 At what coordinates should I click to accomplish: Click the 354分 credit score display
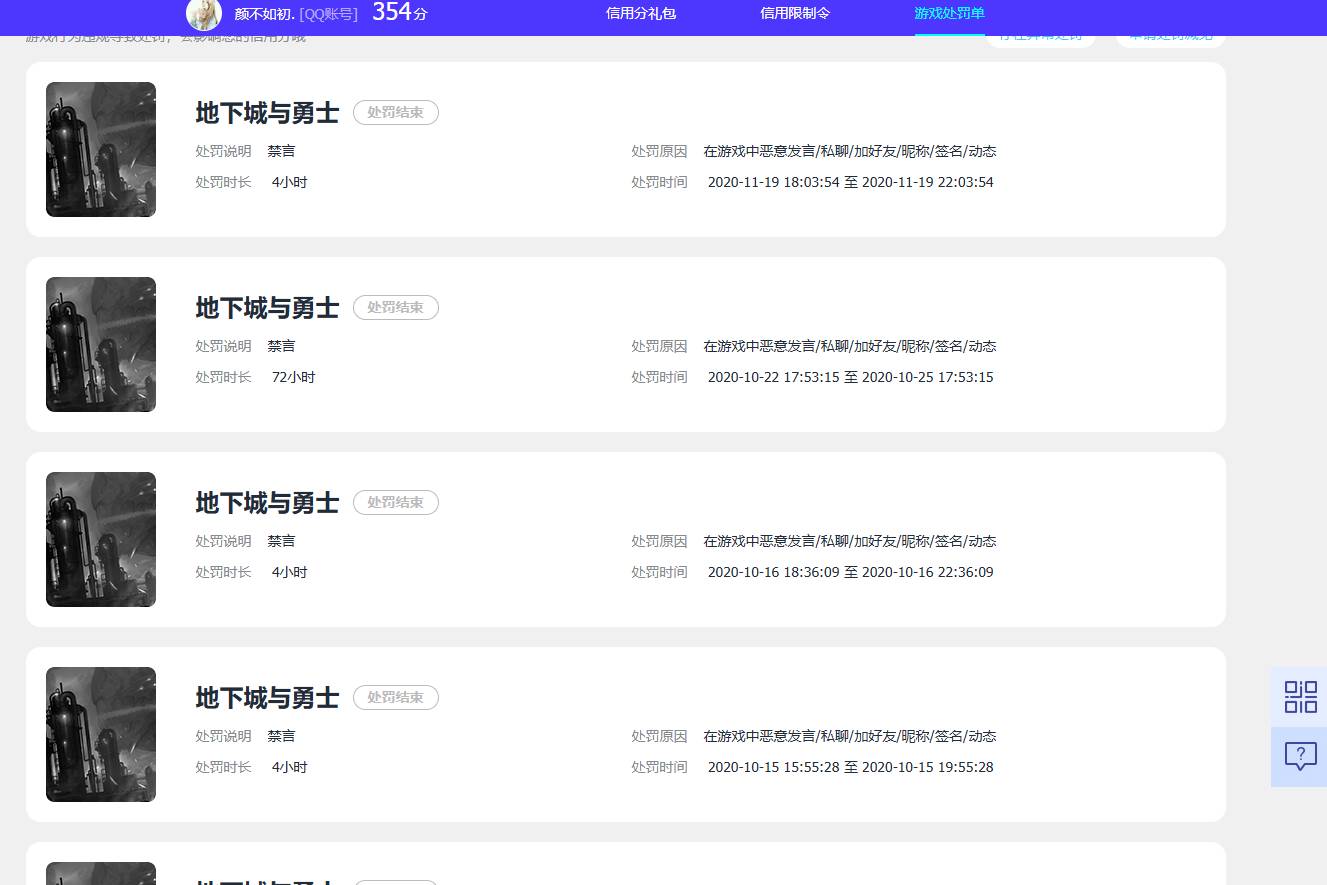[398, 13]
